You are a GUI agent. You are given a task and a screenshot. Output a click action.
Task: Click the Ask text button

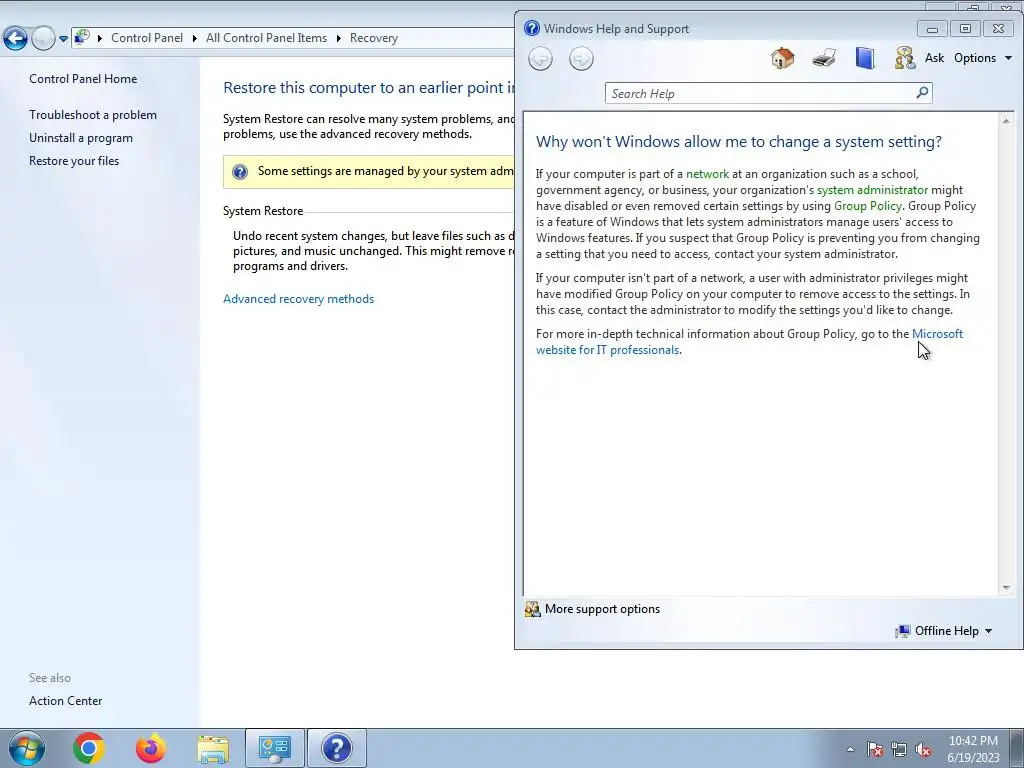[934, 58]
